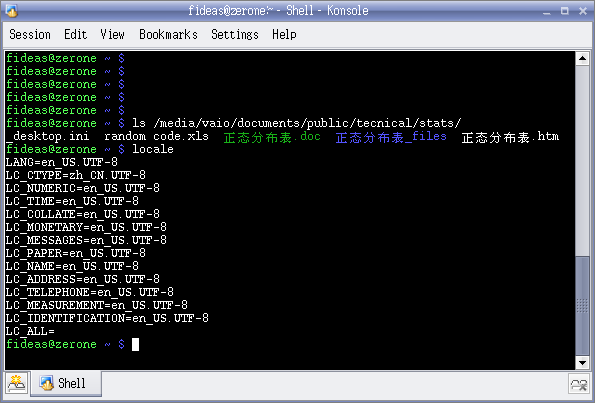Viewport: 595px width, 403px height.
Task: Click the terminal scrollbar thumb
Action: tap(582, 306)
